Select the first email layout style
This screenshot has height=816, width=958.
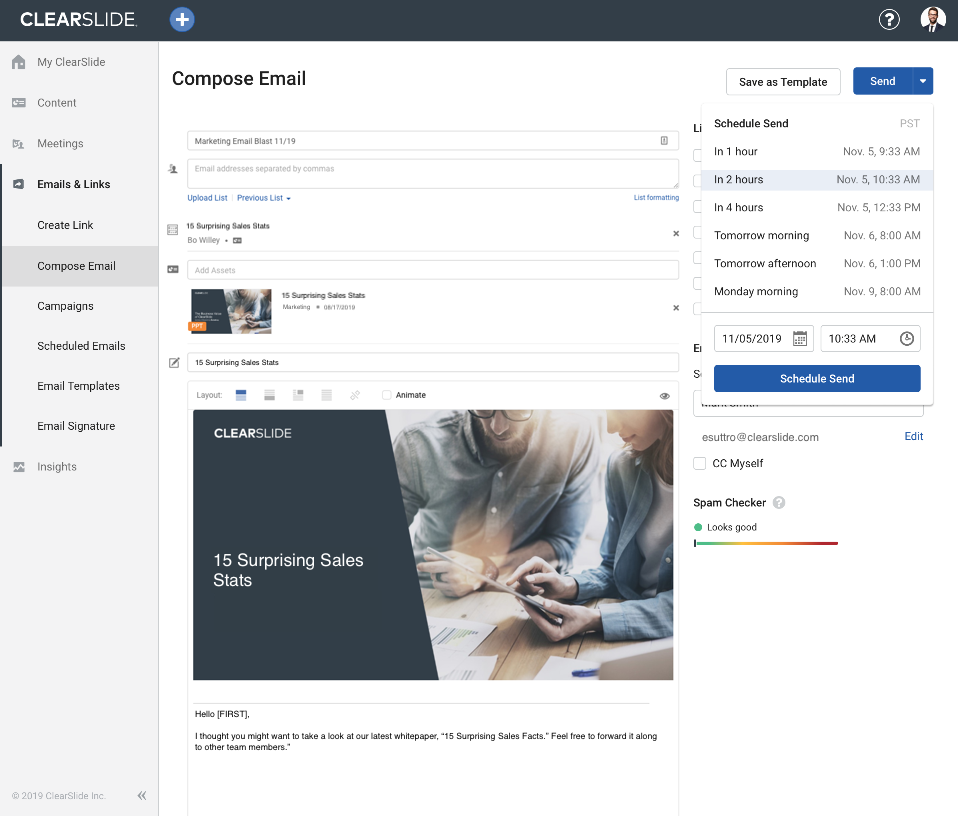click(x=240, y=394)
